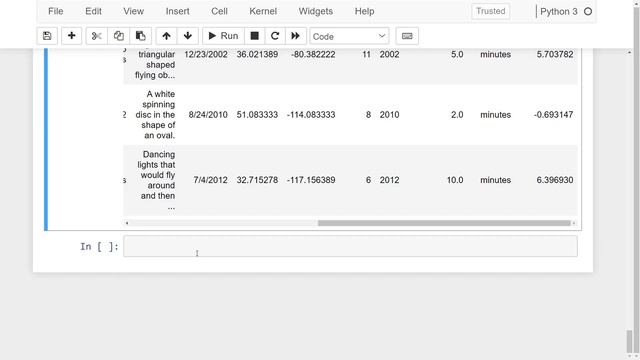The height and width of the screenshot is (360, 640).
Task: Click the left arrow of table scrollbar
Action: point(127,223)
